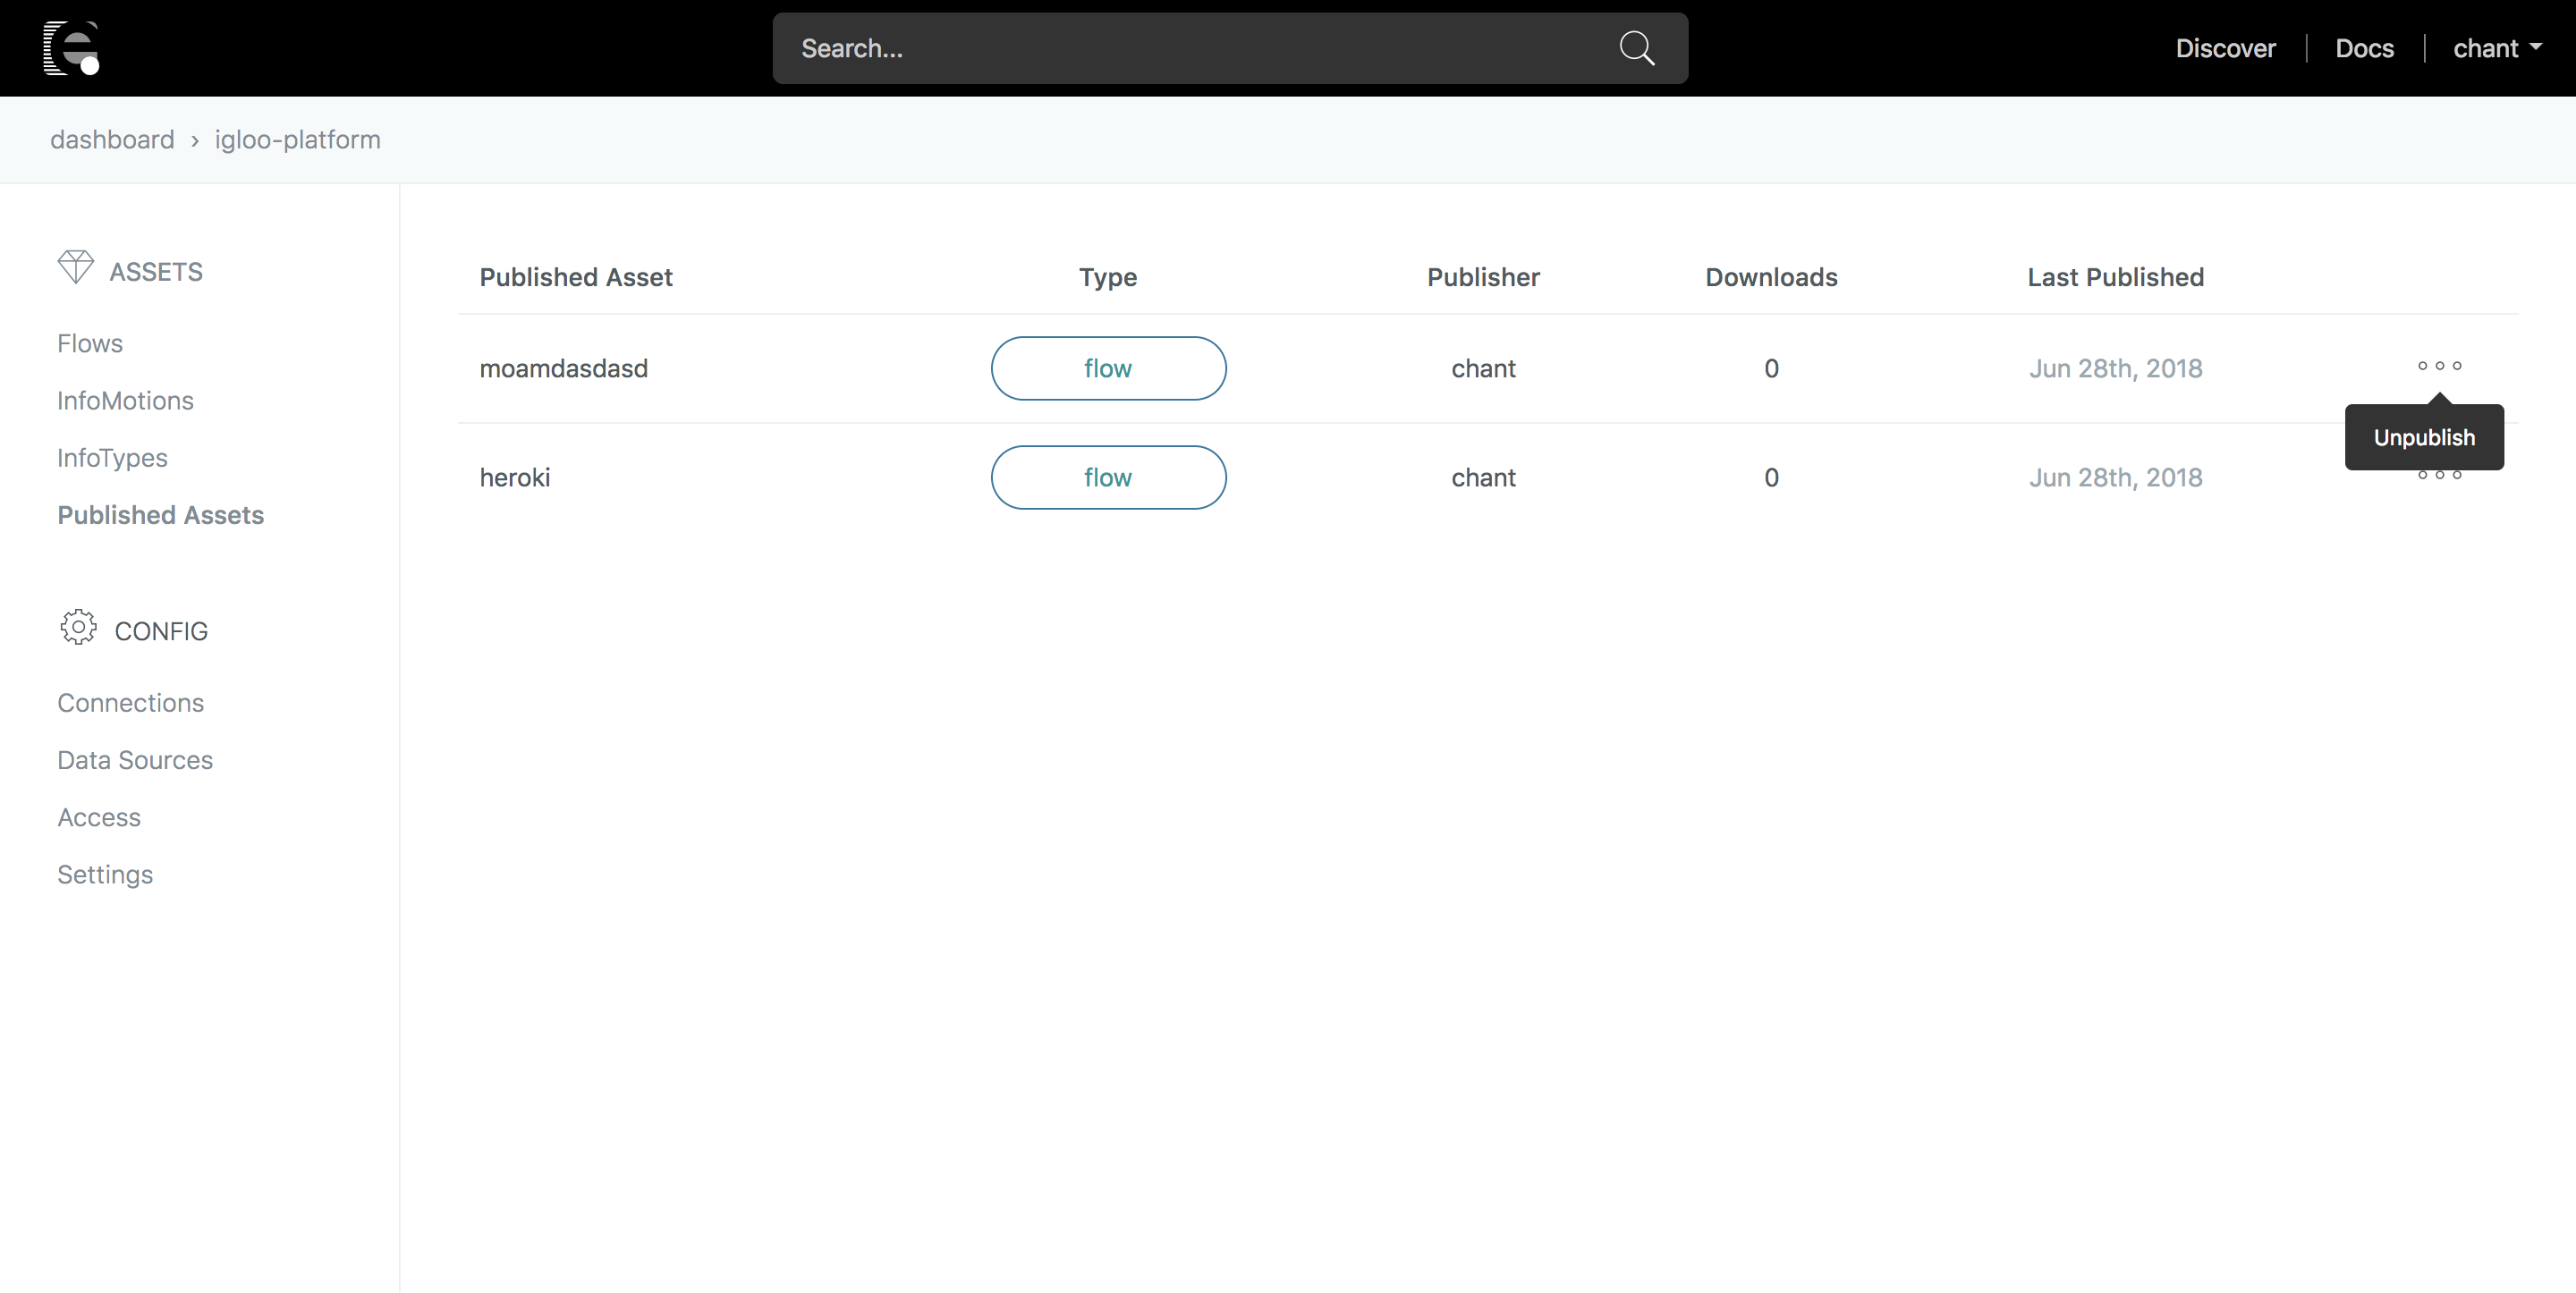Type in the Search field
This screenshot has width=2576, height=1293.
point(1190,48)
